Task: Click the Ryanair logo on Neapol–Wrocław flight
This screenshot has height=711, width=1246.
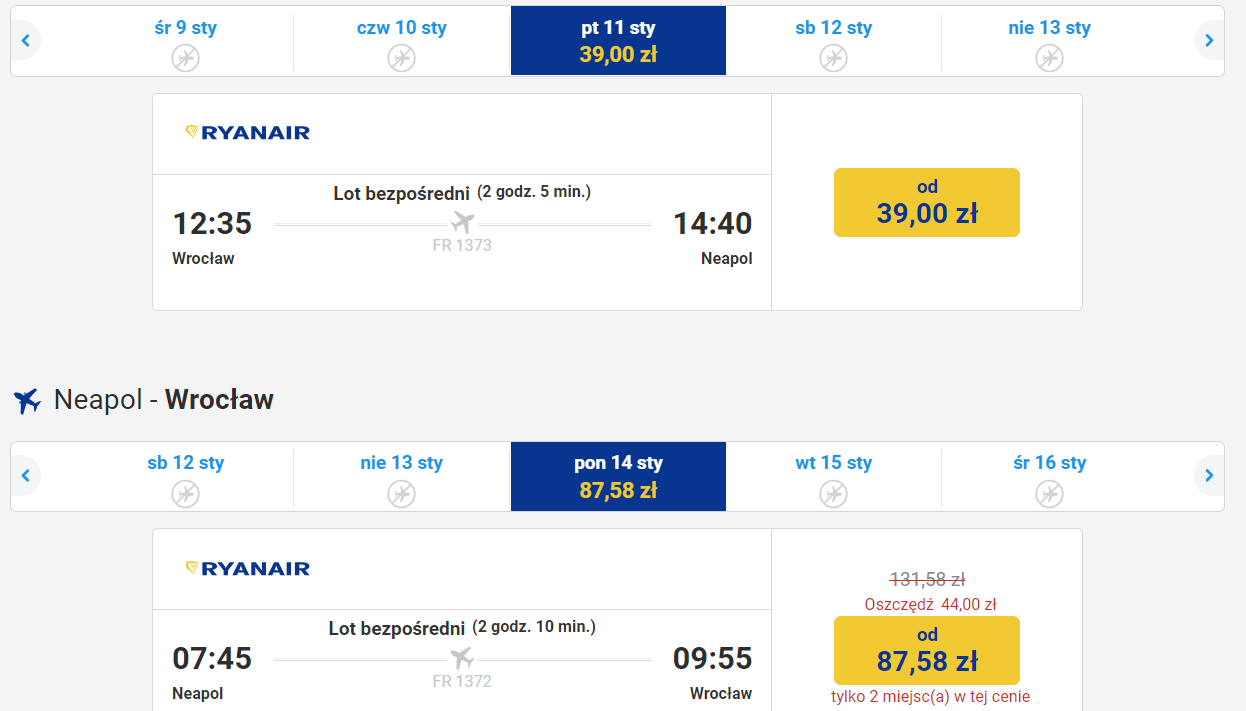Action: click(x=248, y=568)
